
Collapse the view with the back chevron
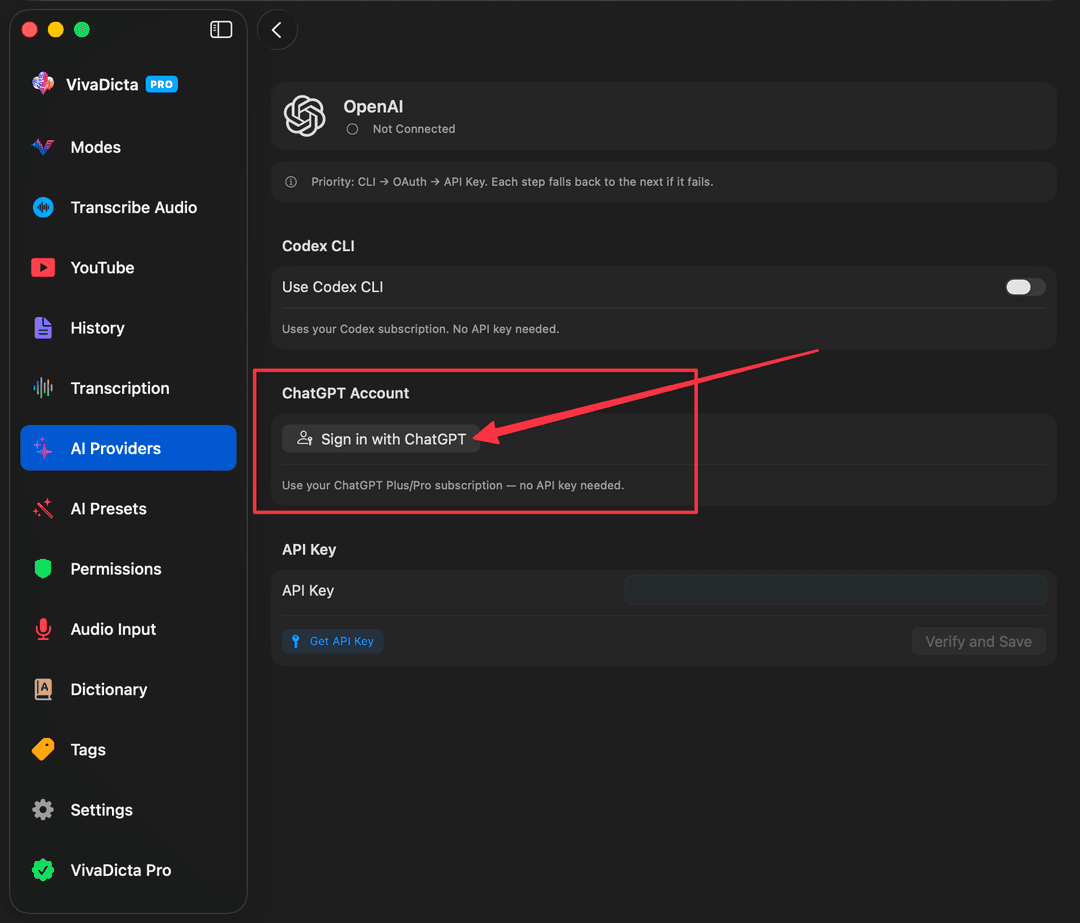pyautogui.click(x=277, y=29)
